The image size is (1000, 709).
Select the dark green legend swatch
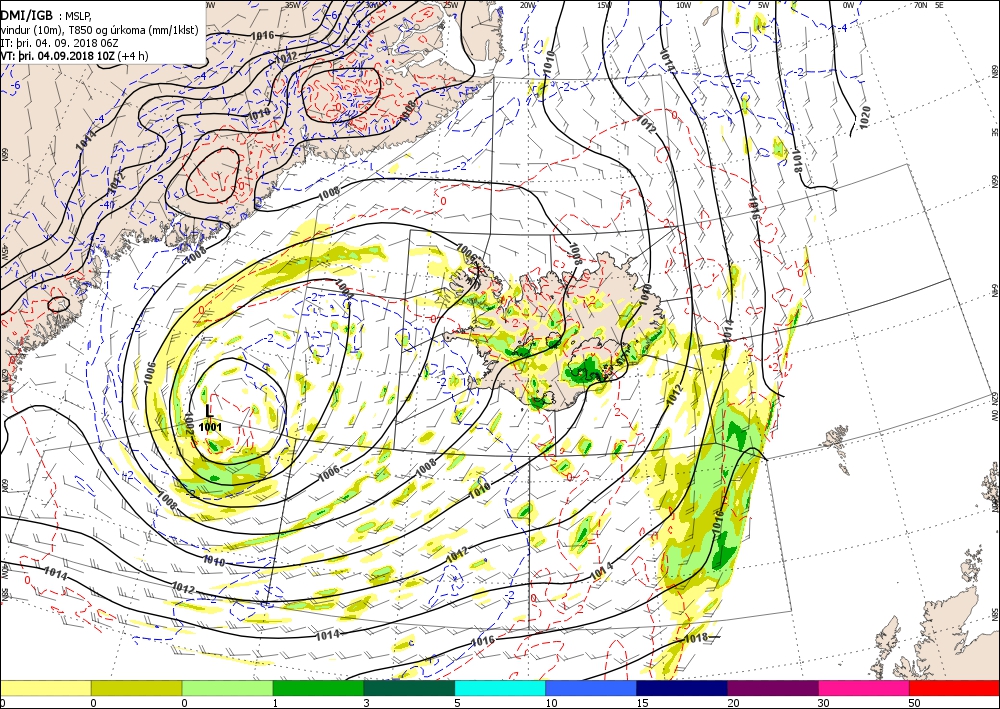tap(409, 688)
